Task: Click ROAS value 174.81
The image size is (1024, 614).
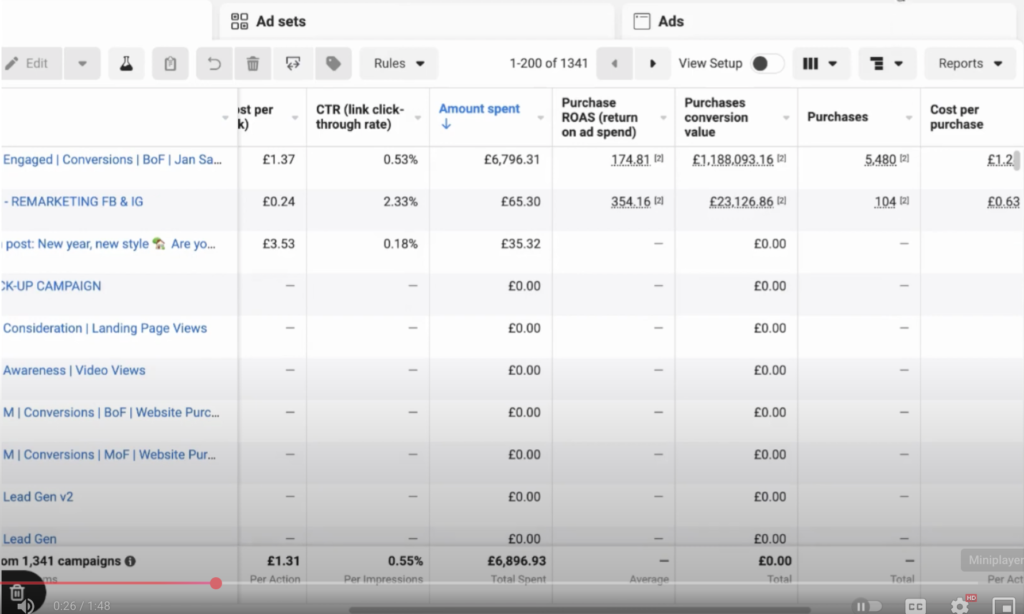Action: point(630,159)
